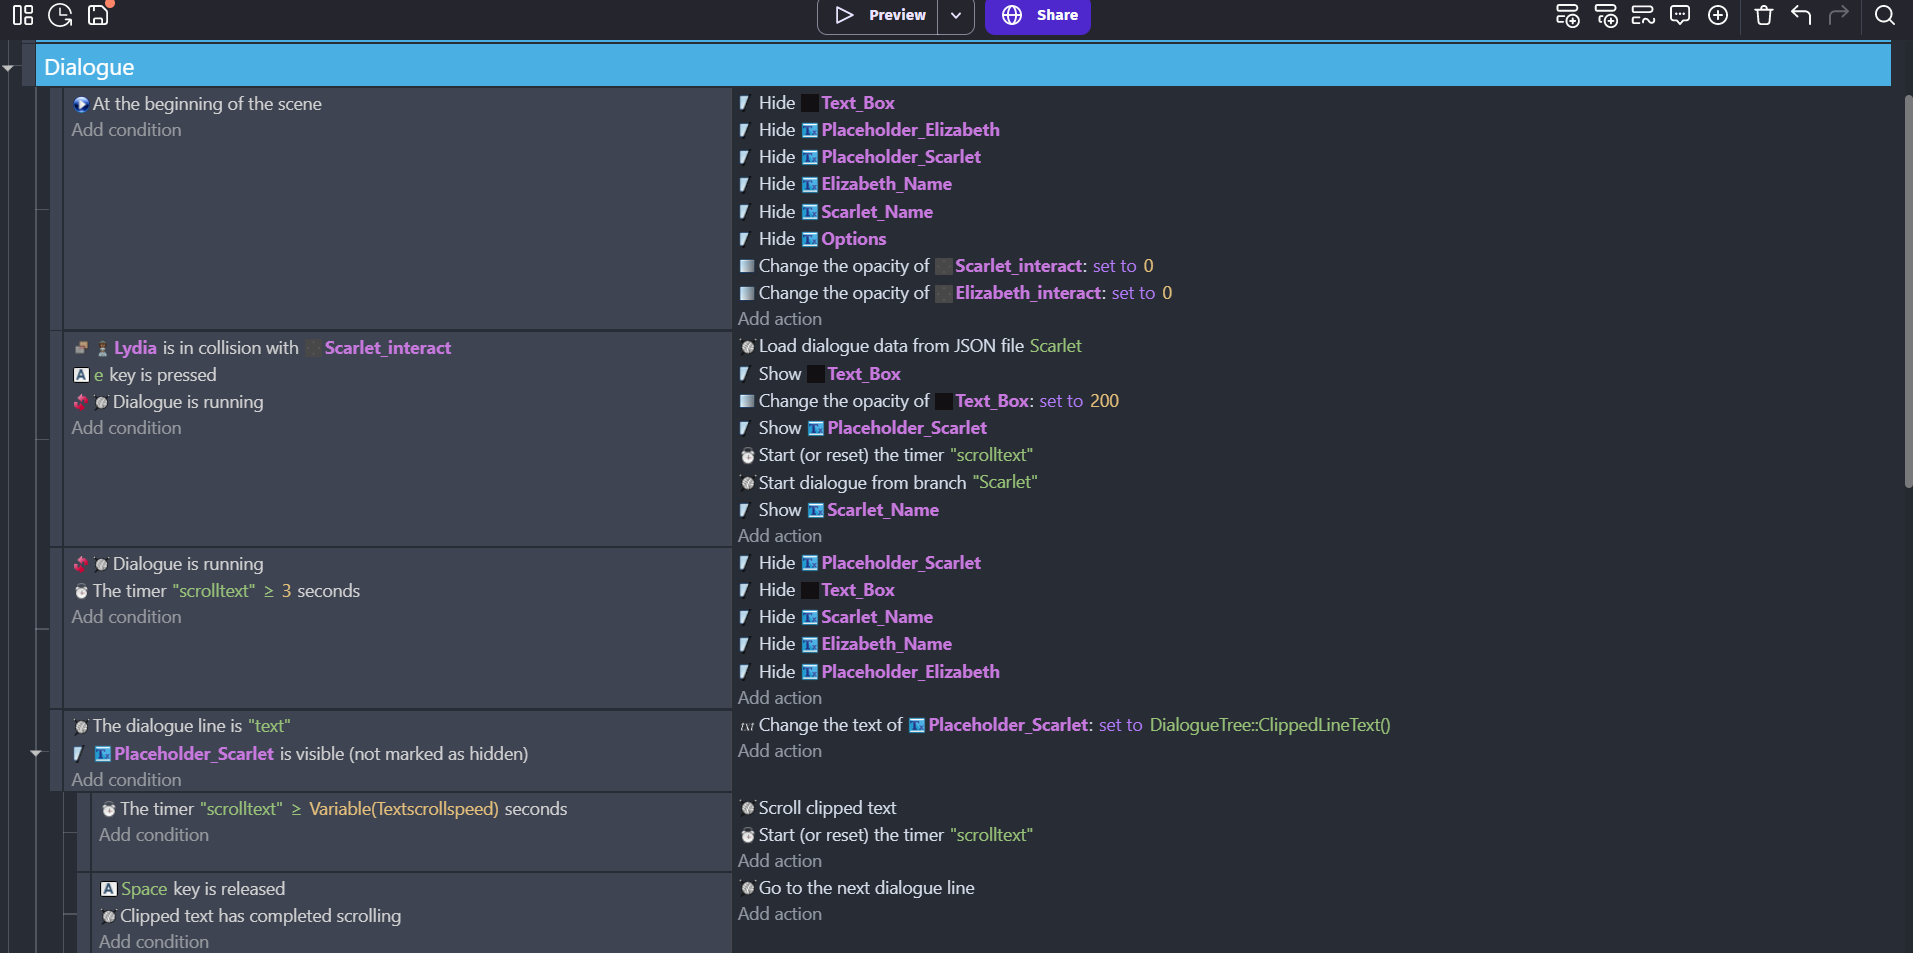Viewport: 1913px width, 953px height.
Task: Add action below "Hide Placeholder_Elizabeth" in timer event
Action: click(780, 698)
